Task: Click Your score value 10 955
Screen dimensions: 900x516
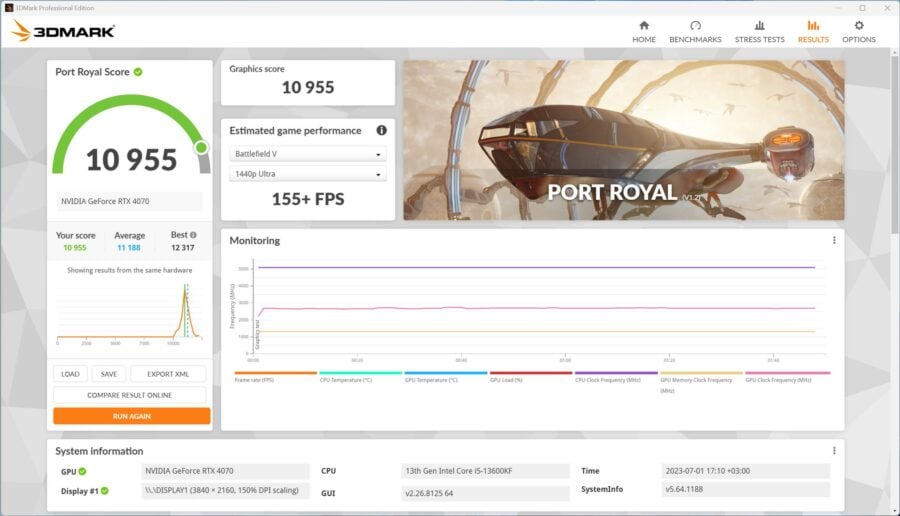Action: pos(75,248)
